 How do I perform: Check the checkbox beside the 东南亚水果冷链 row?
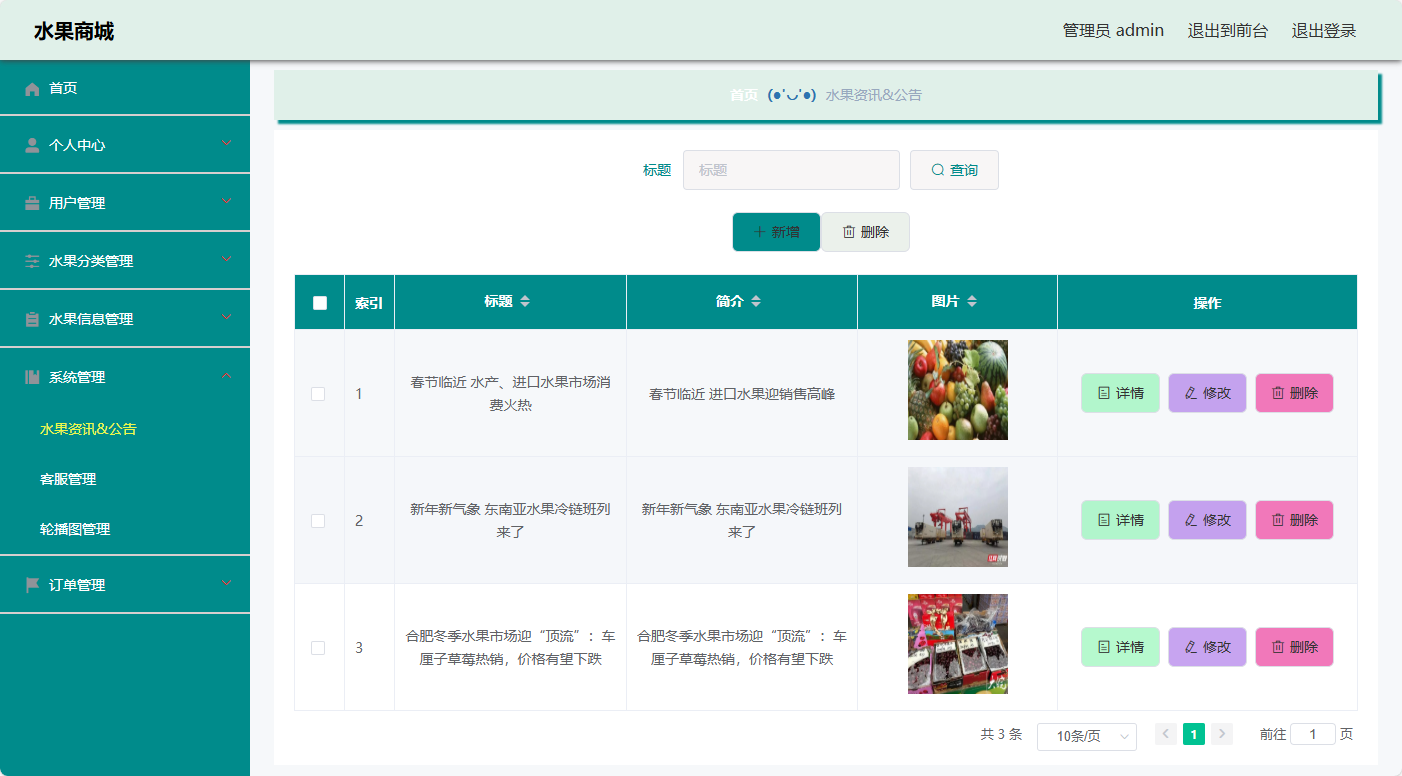[x=318, y=521]
